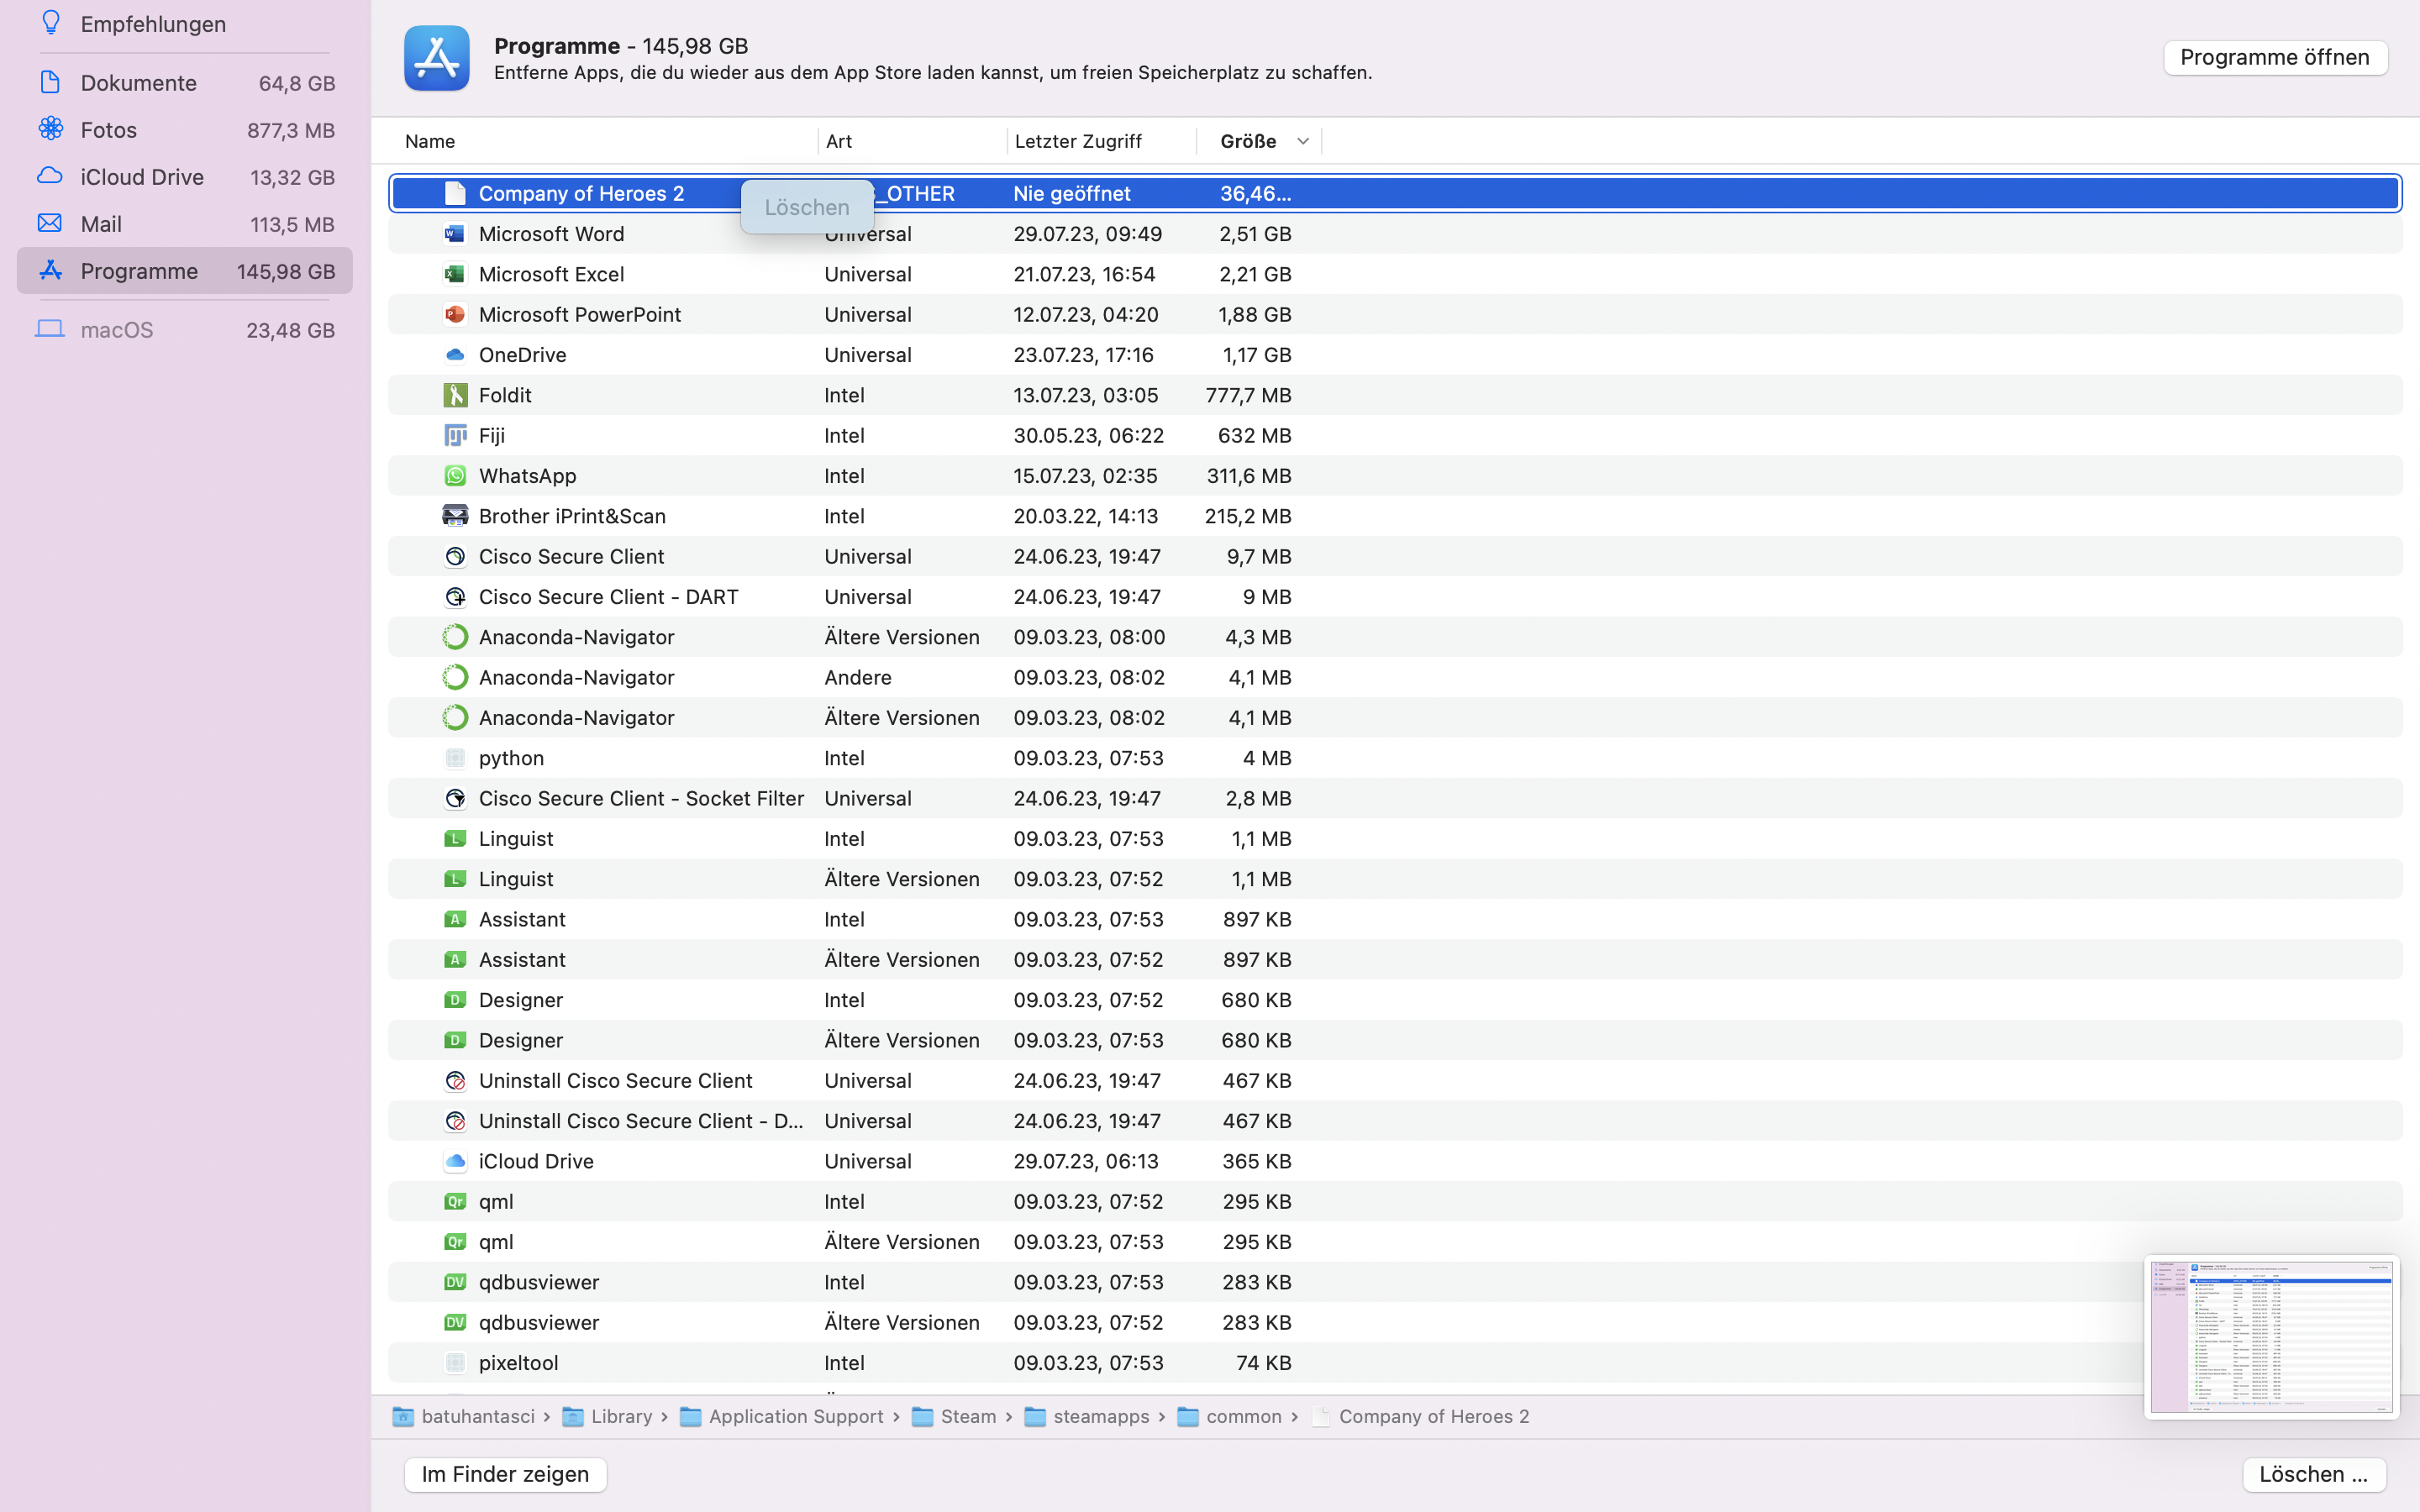2420x1512 pixels.
Task: Switch to iCloud Drive sidebar category
Action: (142, 177)
